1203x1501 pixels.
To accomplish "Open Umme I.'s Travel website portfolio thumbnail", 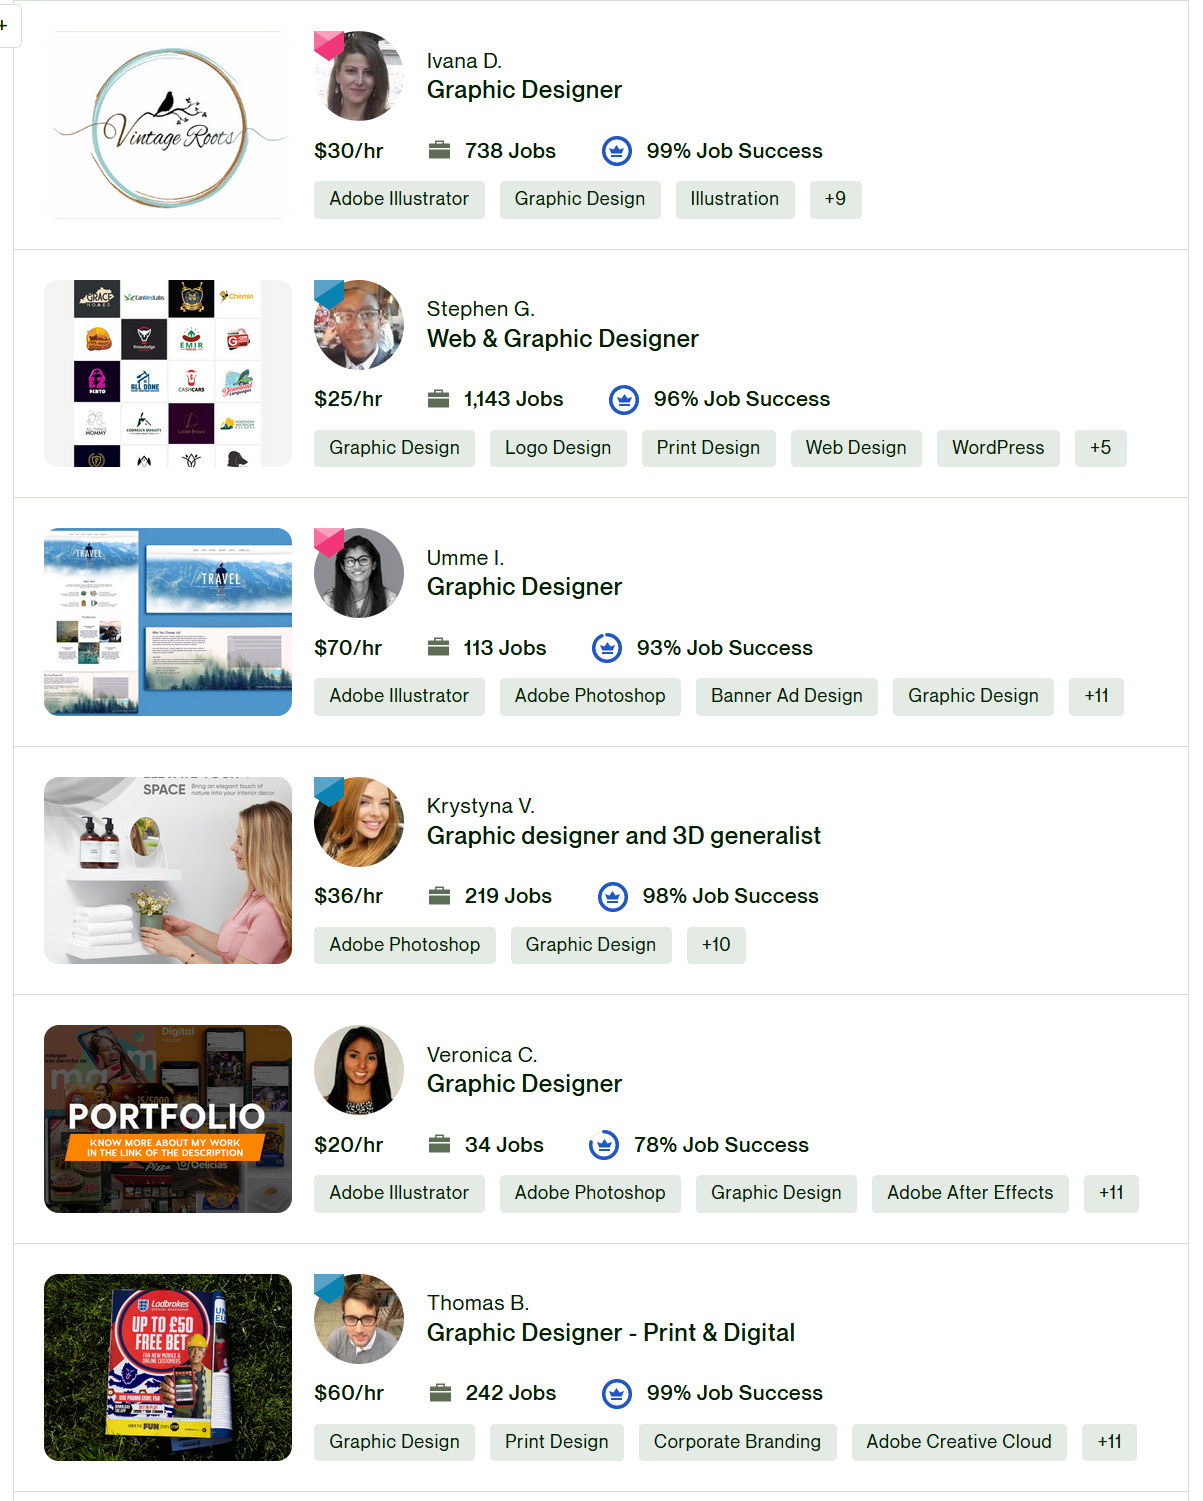I will (168, 622).
